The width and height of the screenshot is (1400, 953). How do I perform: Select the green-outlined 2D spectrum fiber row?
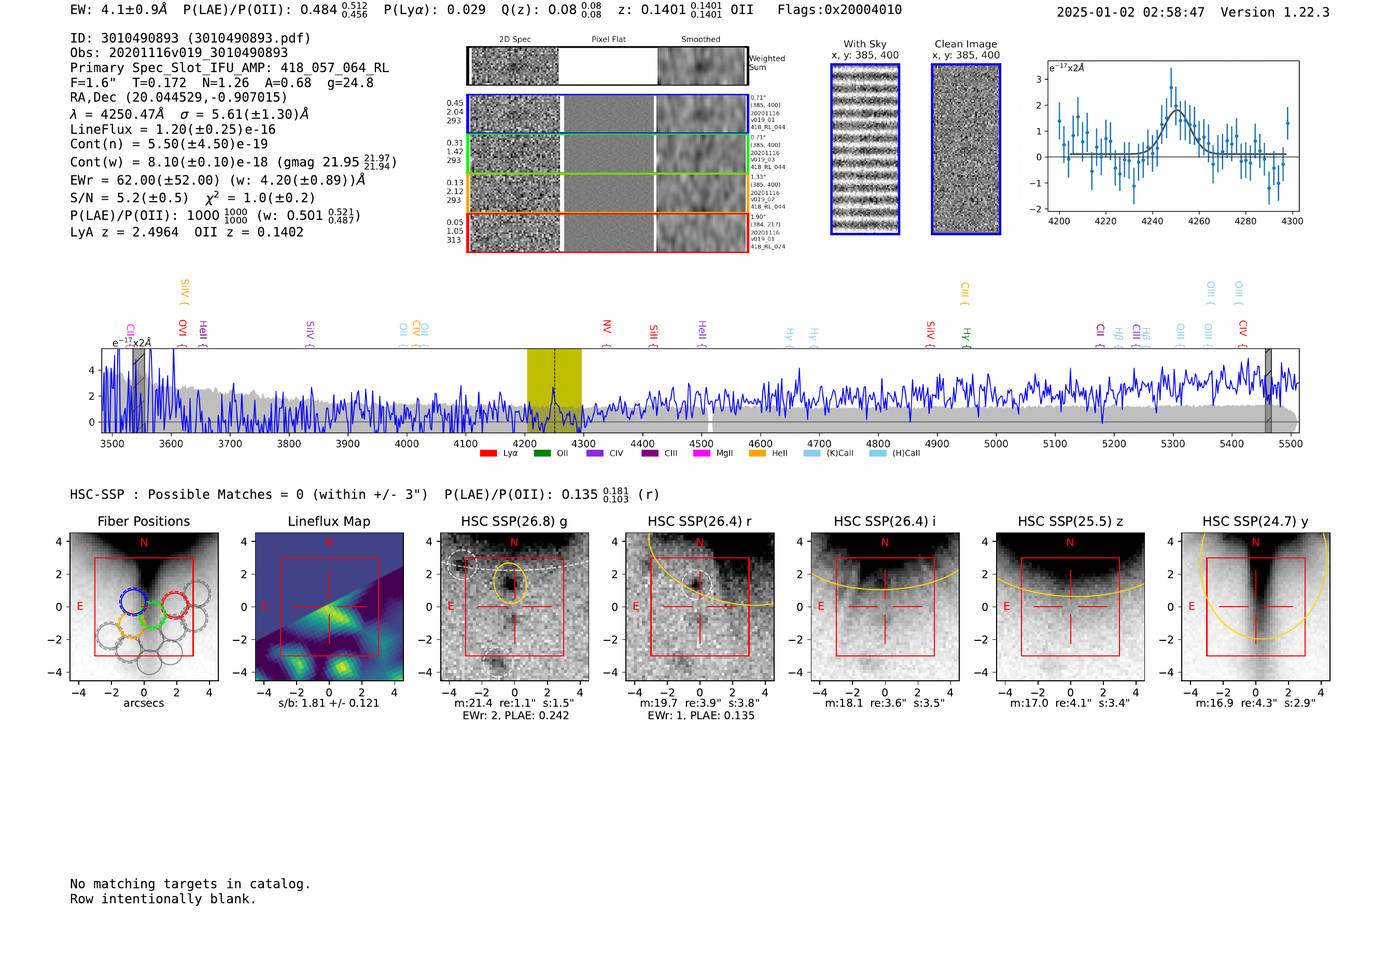607,154
